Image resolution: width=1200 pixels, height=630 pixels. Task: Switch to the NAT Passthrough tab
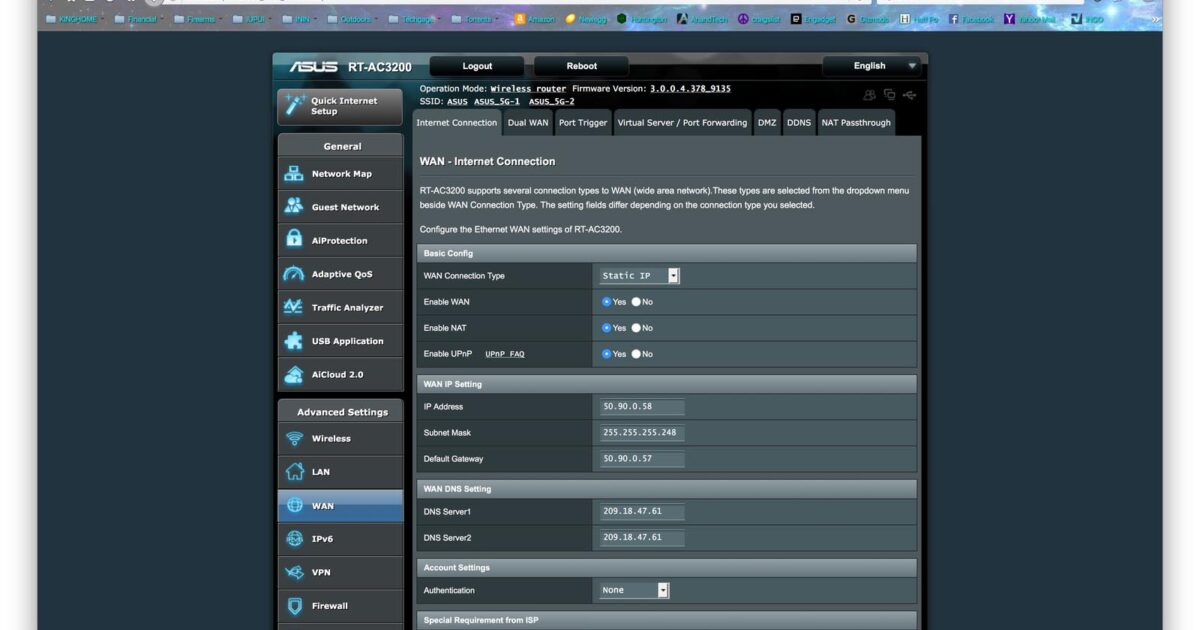click(x=856, y=123)
